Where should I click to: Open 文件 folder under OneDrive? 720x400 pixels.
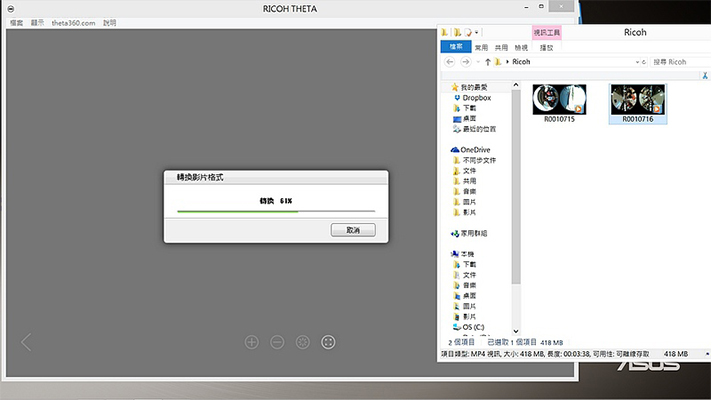469,171
